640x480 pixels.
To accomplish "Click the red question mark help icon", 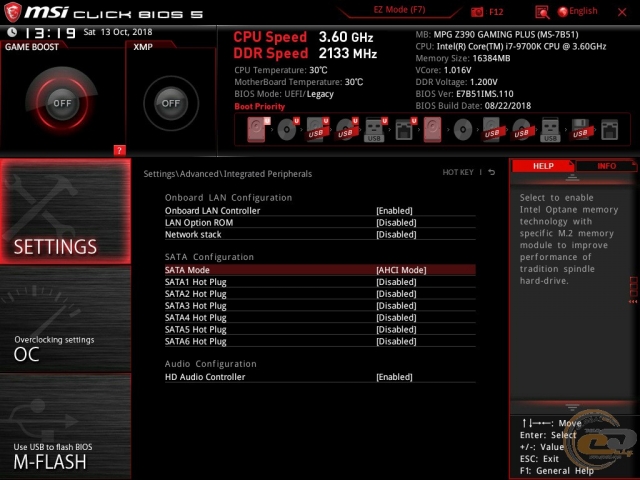I will click(119, 150).
